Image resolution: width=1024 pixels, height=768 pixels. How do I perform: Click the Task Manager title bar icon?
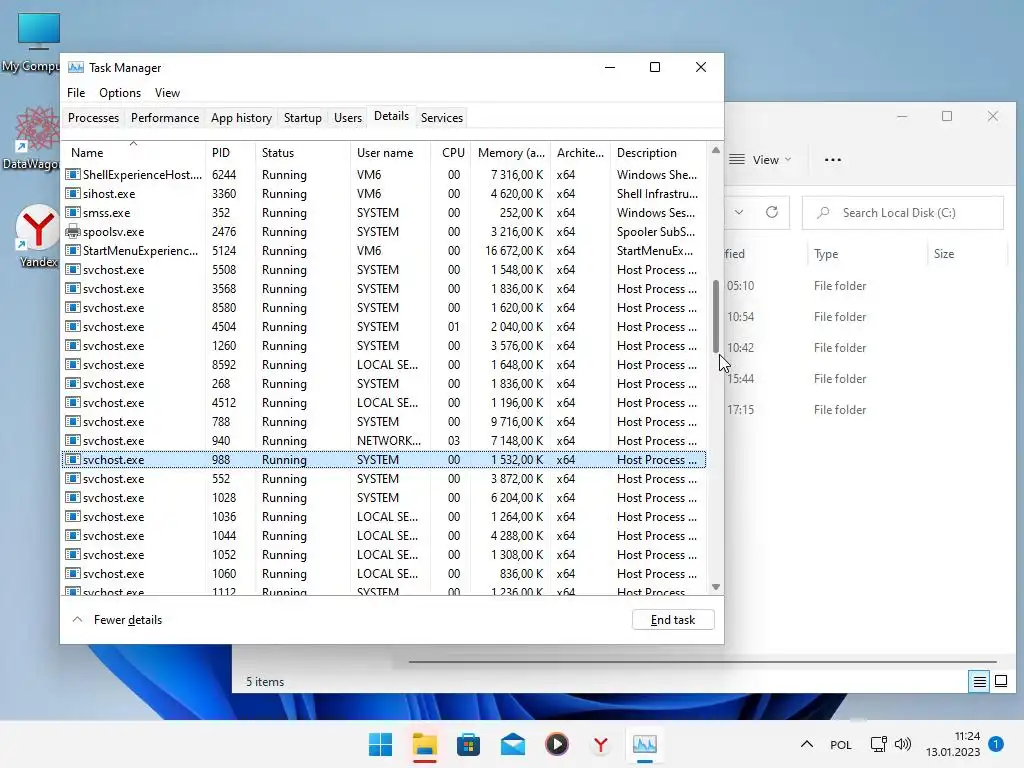point(76,67)
